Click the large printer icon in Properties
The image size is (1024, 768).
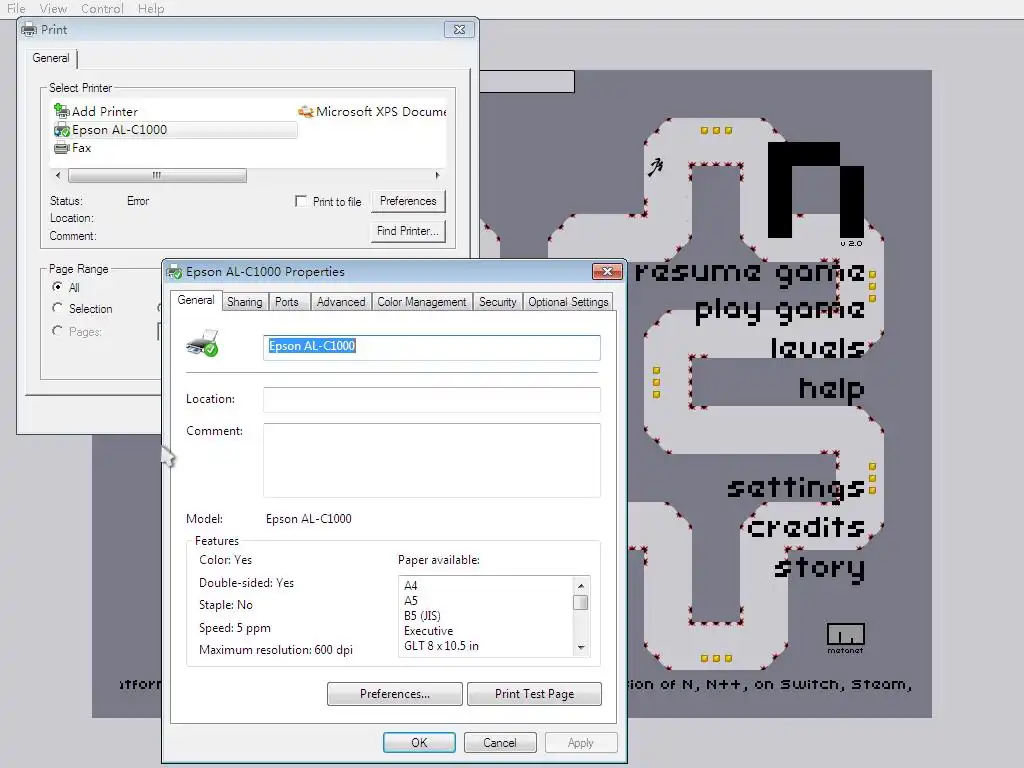tap(202, 344)
